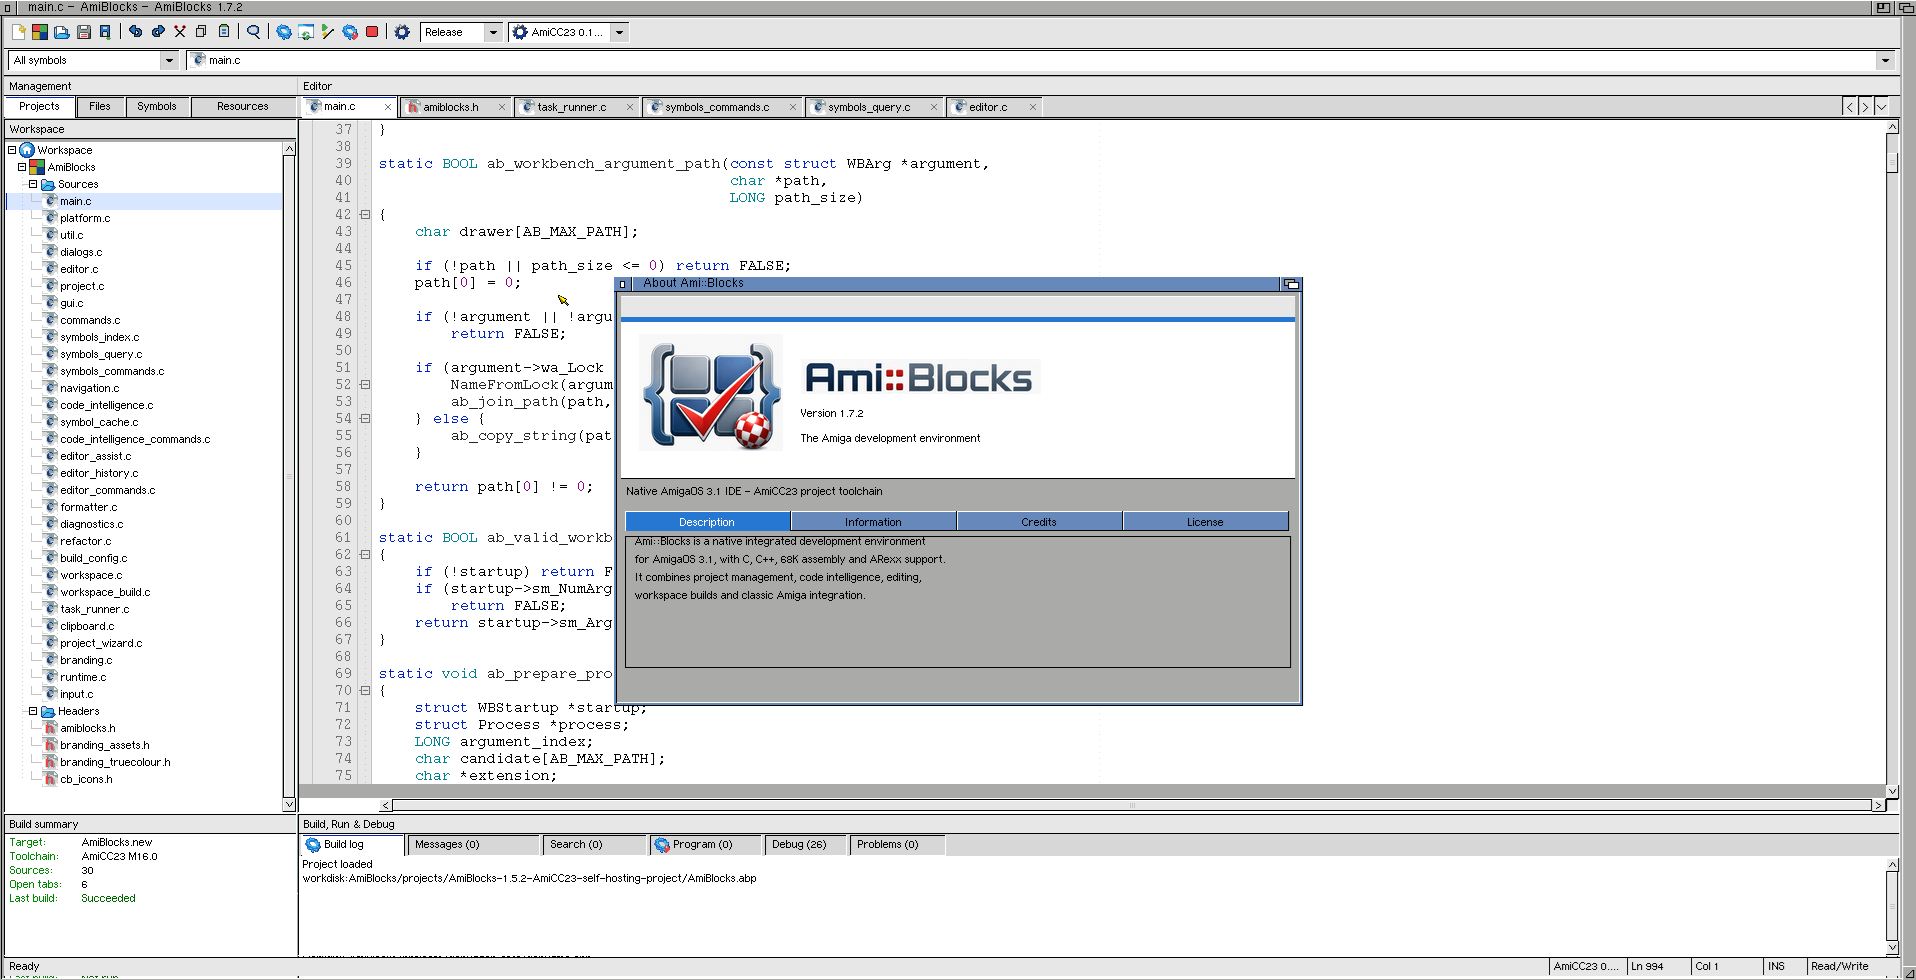Click the Build gear toolbar icon

(284, 32)
